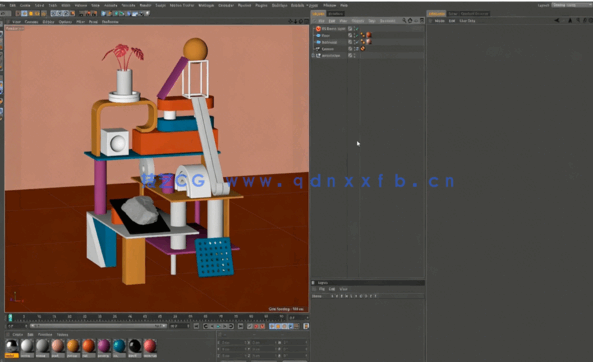This screenshot has width=593, height=362.
Task: Expand the bottom null object in Object Manager
Action: pos(313,56)
